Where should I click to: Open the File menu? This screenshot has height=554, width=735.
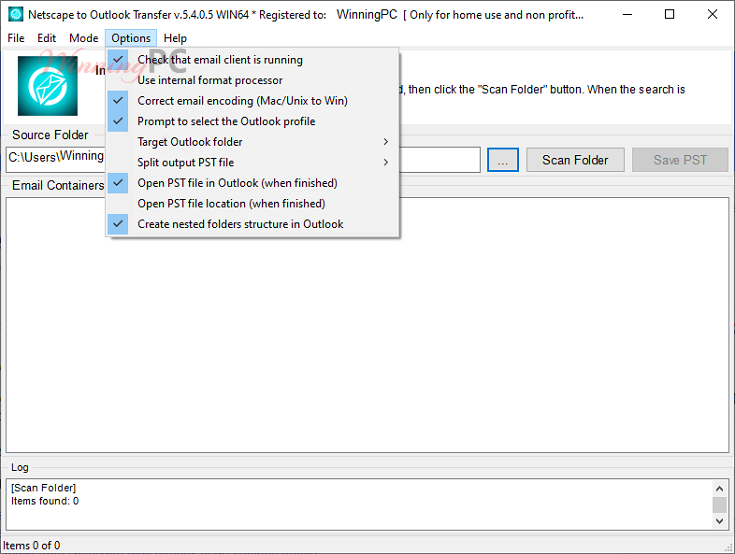coord(16,38)
